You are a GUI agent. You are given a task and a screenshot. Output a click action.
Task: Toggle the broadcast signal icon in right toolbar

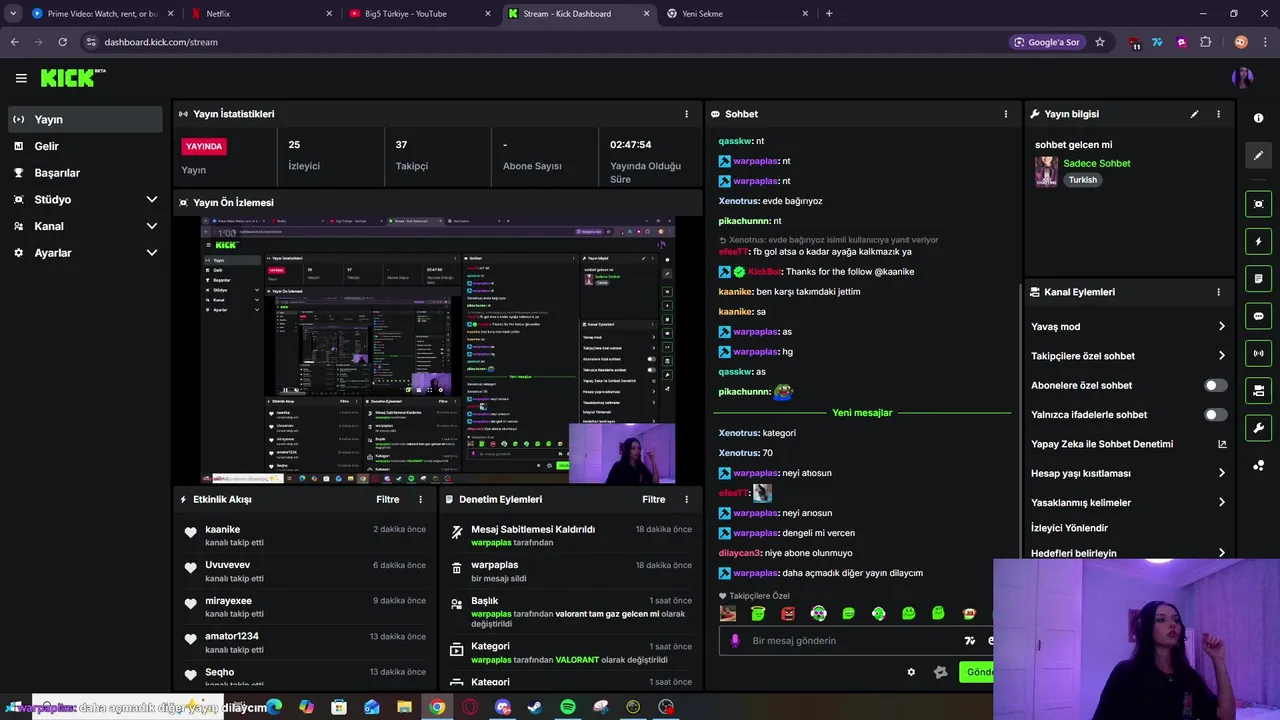pos(1258,353)
